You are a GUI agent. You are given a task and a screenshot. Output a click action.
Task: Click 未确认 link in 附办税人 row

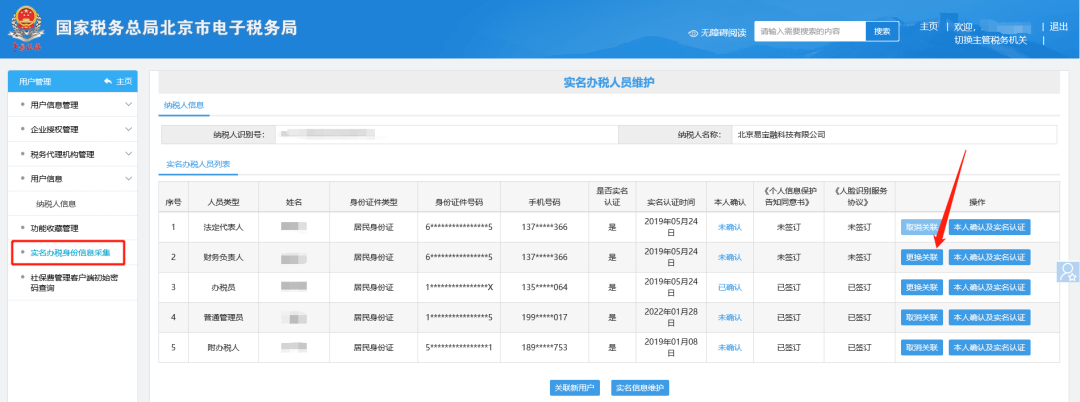729,348
